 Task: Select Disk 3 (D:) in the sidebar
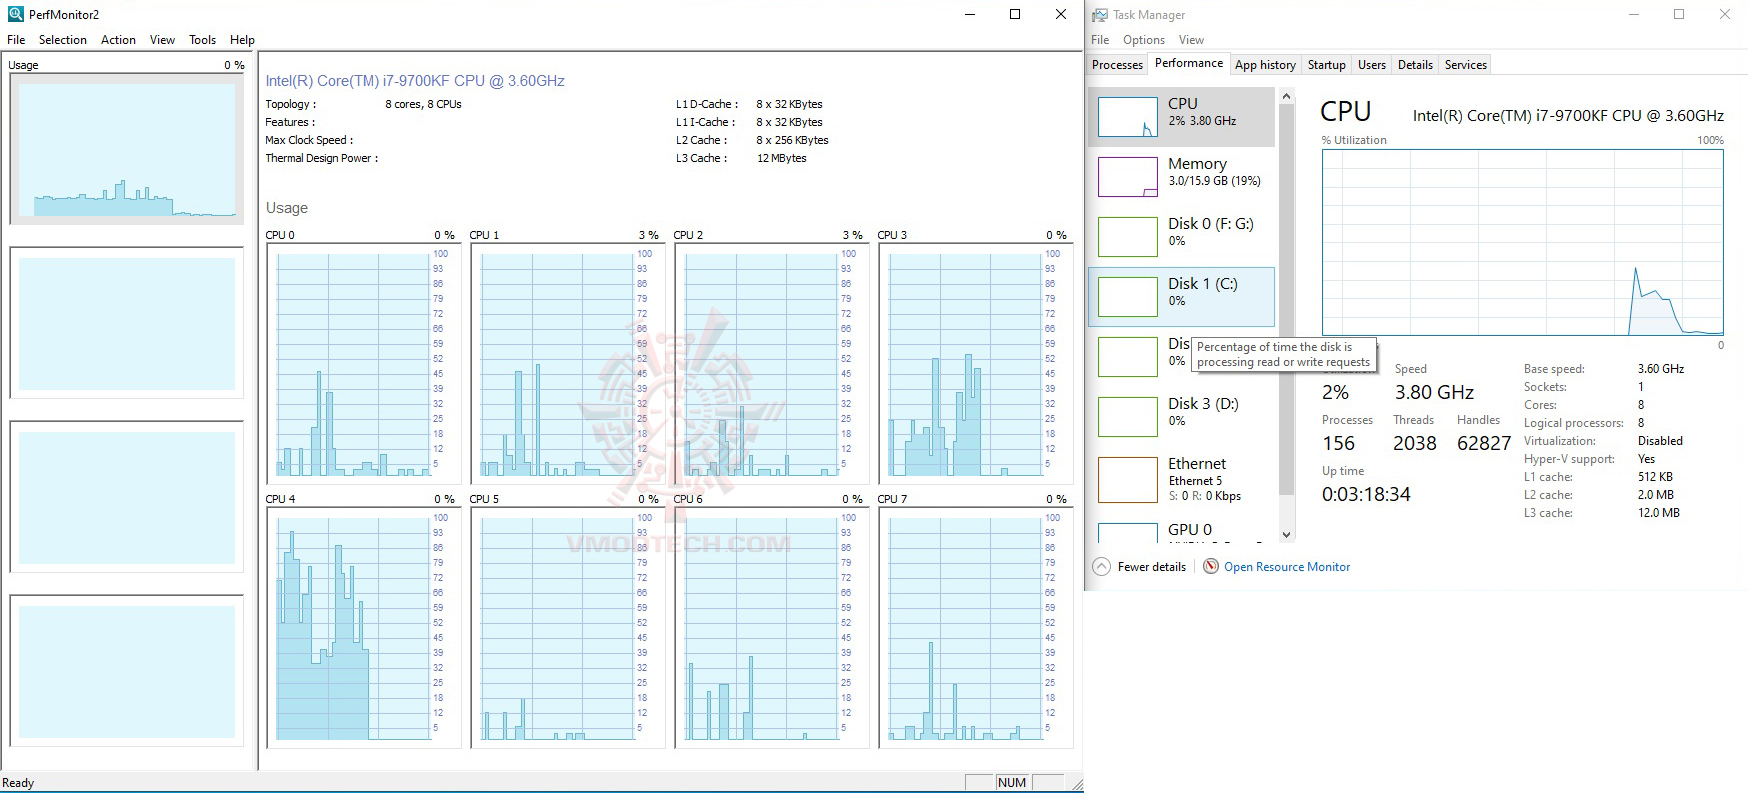pos(1181,417)
